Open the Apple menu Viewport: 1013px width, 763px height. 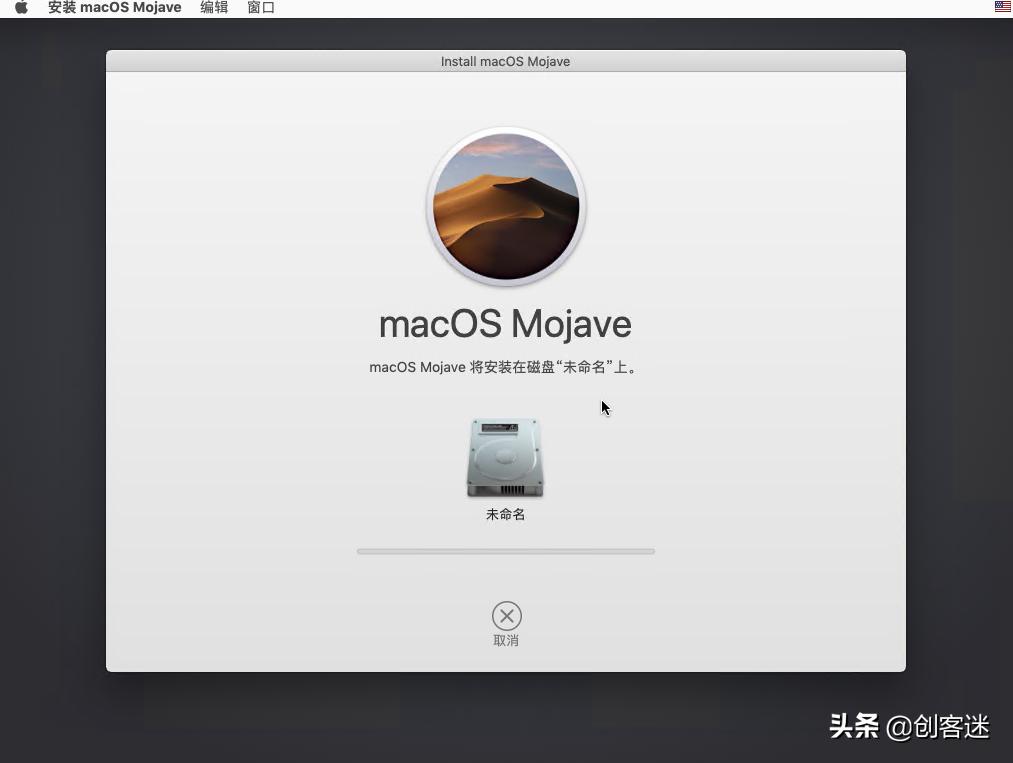[20, 7]
